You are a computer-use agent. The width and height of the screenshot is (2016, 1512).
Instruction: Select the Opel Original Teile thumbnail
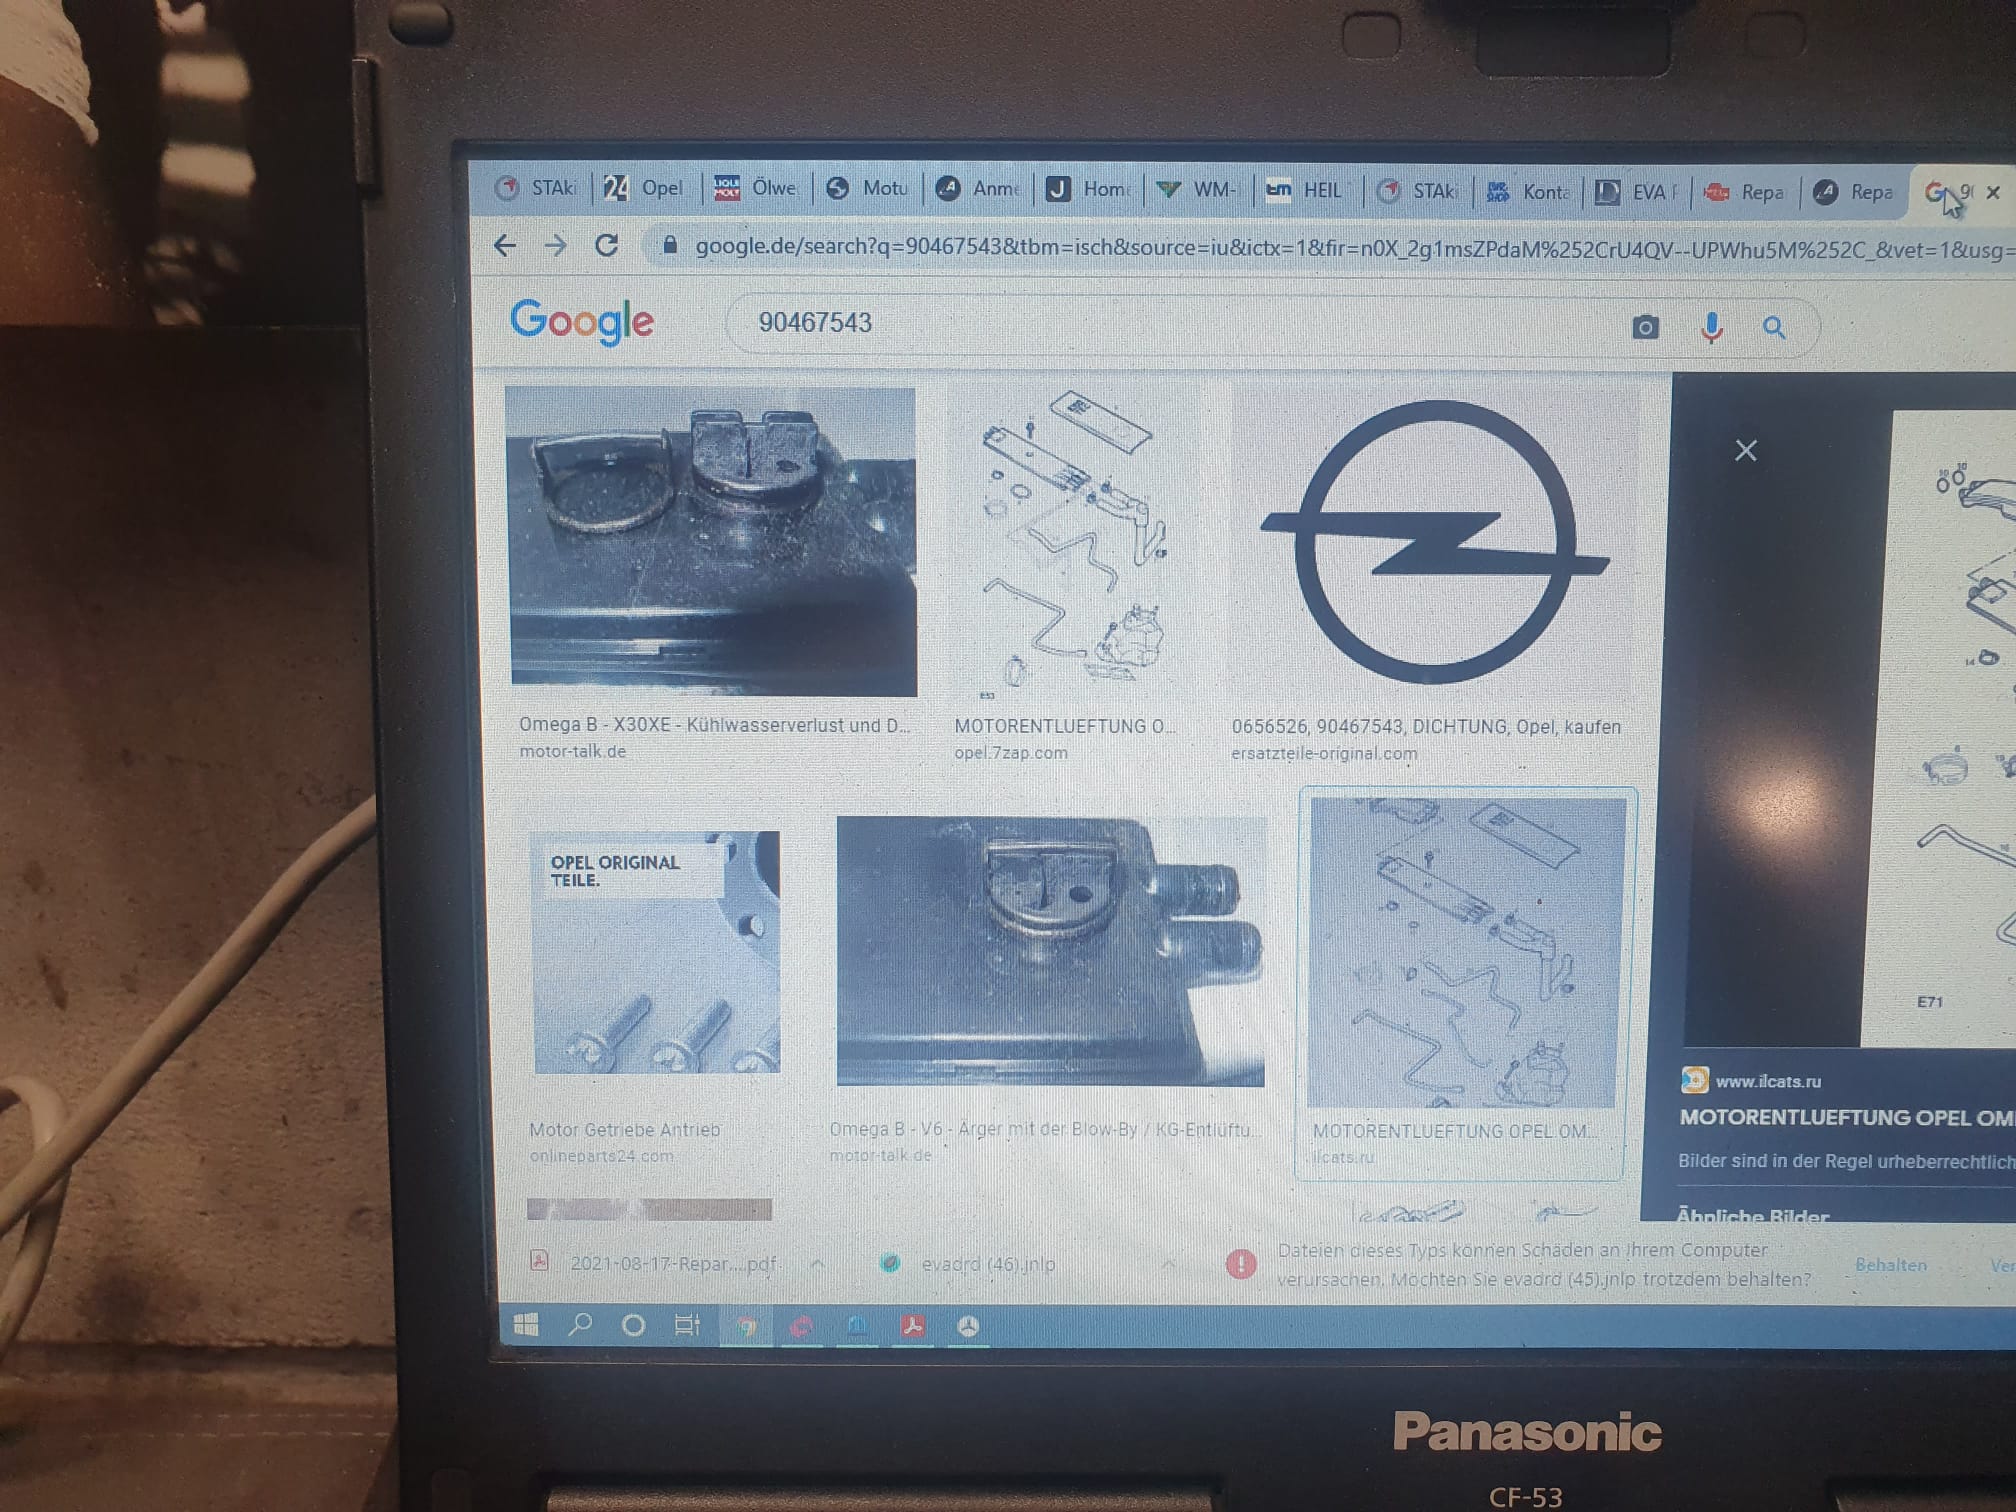click(656, 952)
